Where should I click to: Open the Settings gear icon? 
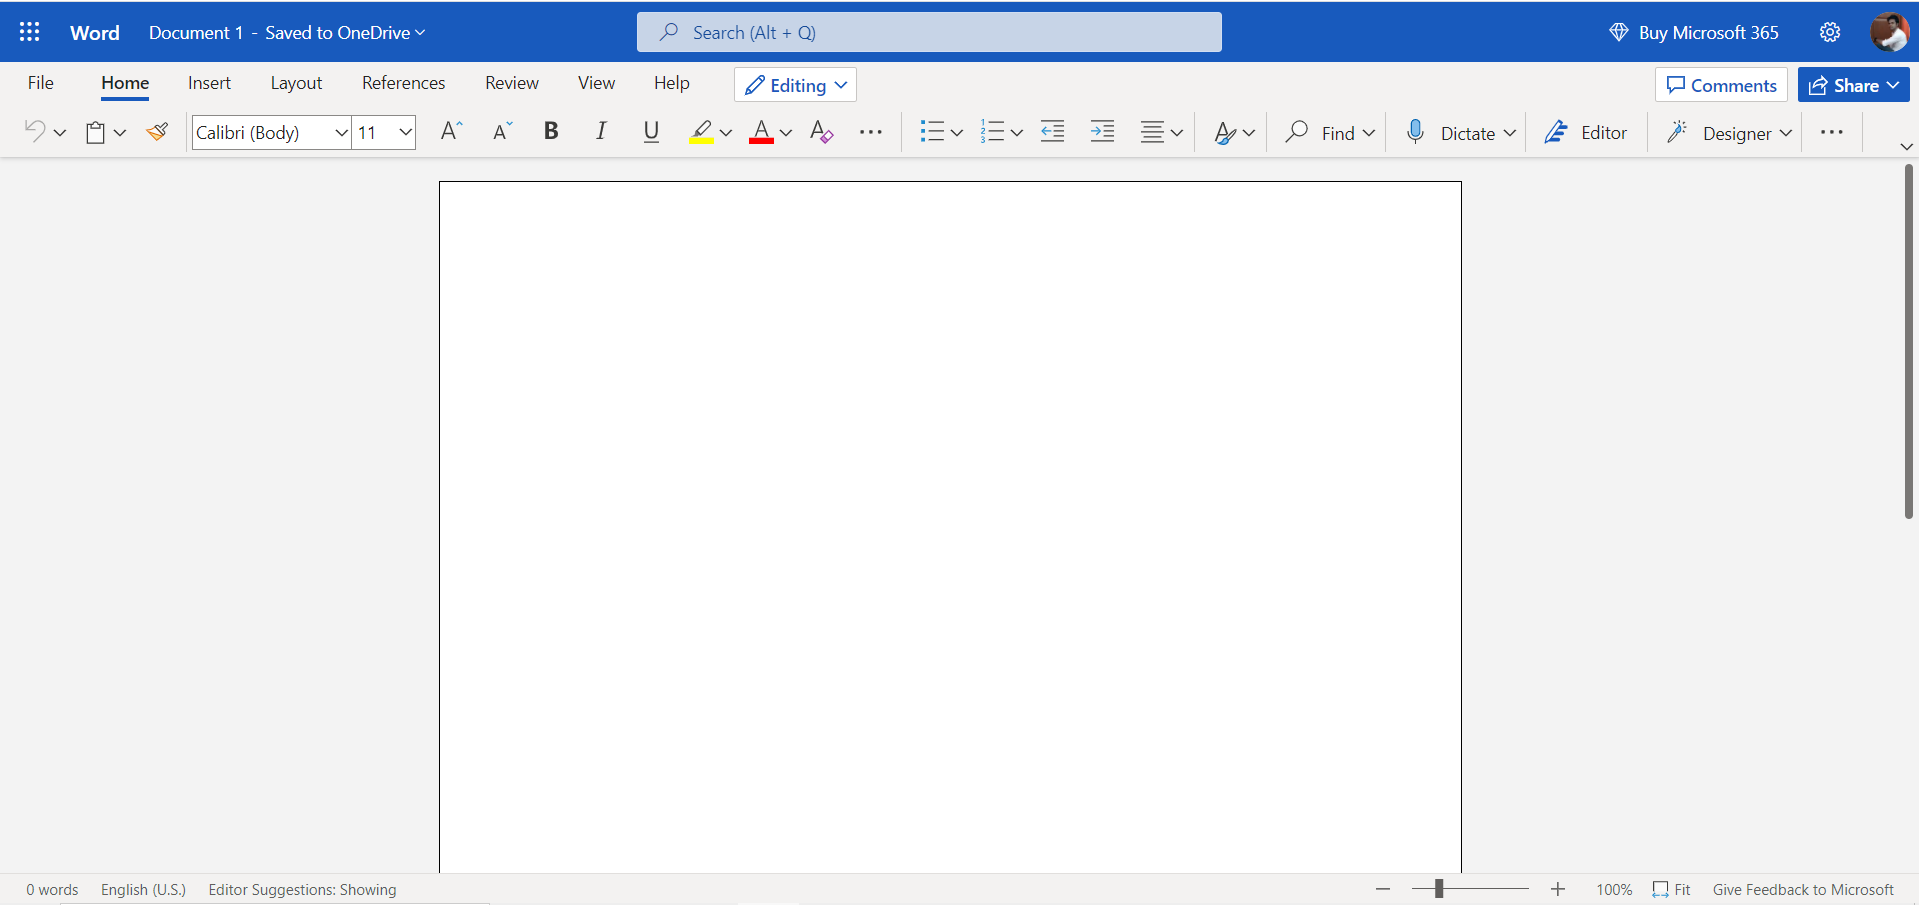click(x=1829, y=32)
